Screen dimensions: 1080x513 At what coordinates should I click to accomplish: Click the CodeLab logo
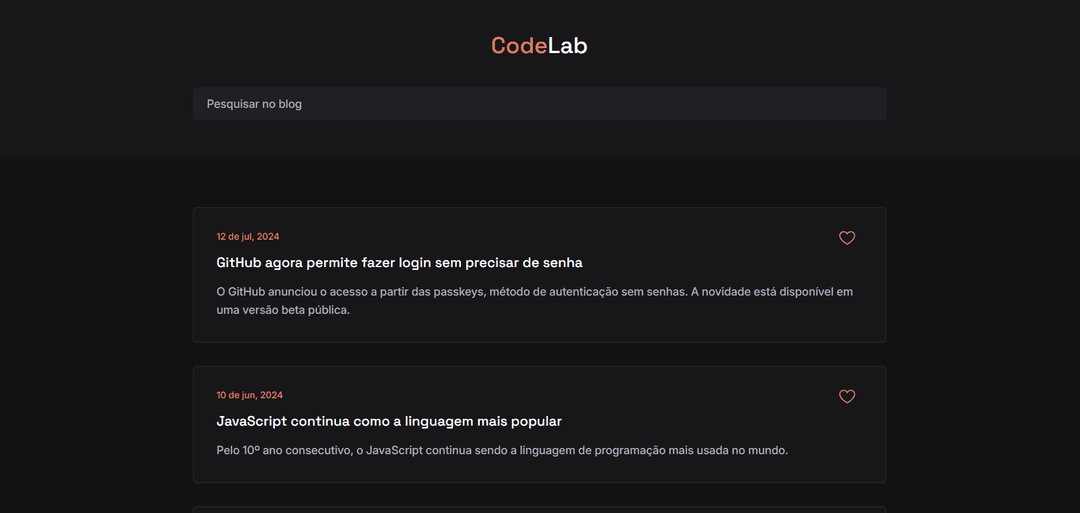click(x=539, y=46)
